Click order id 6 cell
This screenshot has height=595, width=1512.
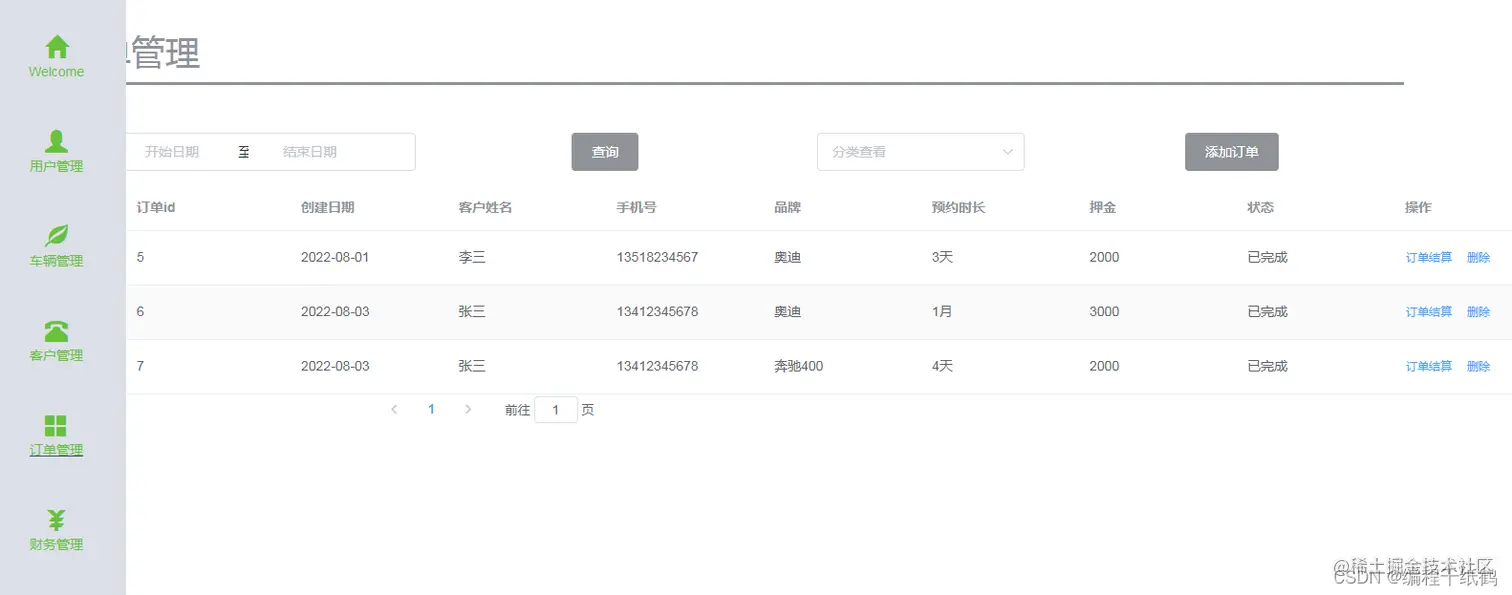141,311
